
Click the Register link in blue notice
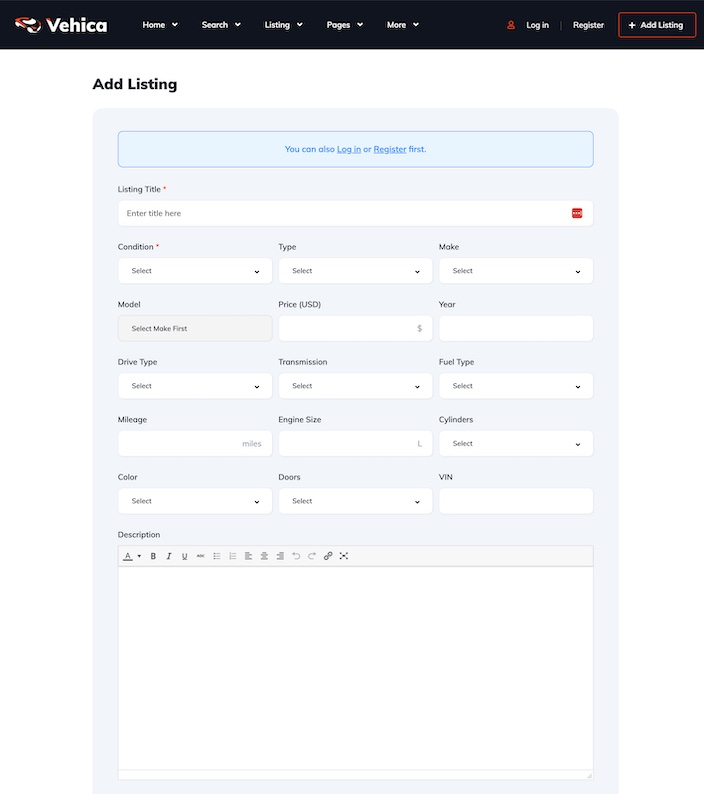pyautogui.click(x=390, y=149)
